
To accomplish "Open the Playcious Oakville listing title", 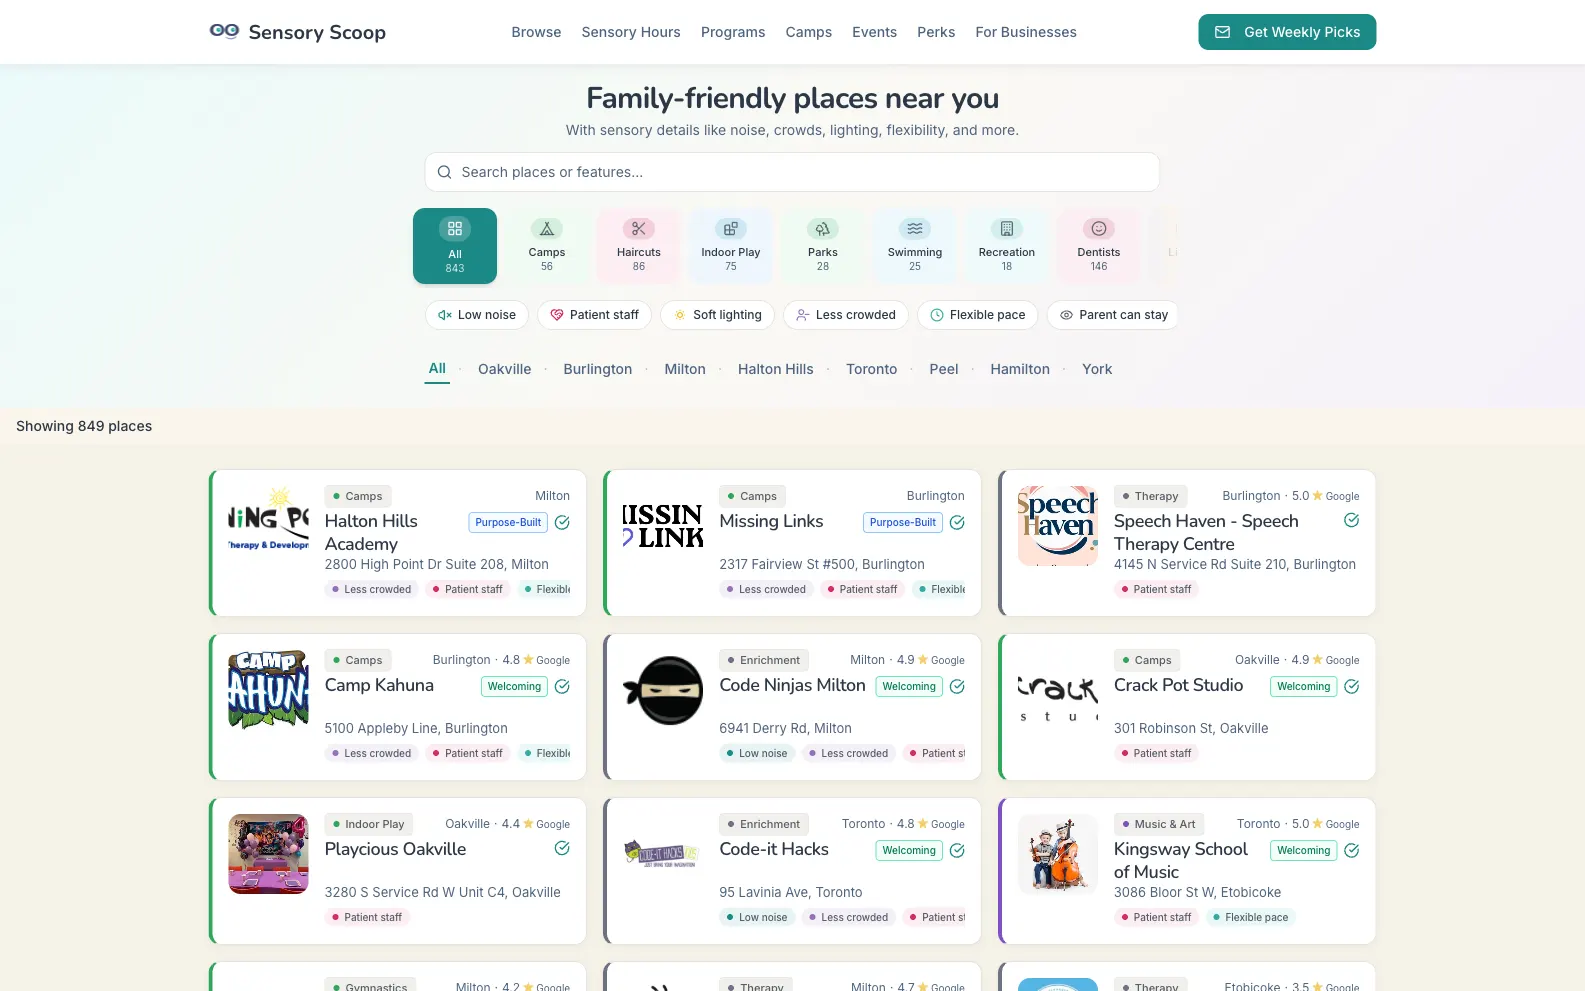I will point(395,849).
